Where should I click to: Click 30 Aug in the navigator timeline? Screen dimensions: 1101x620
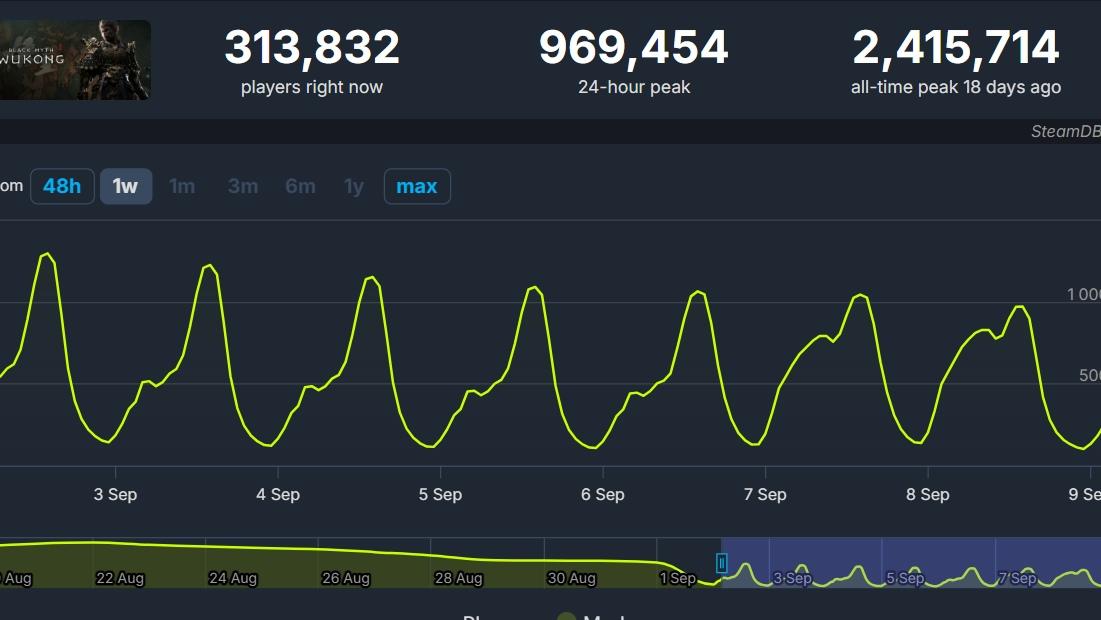point(572,579)
